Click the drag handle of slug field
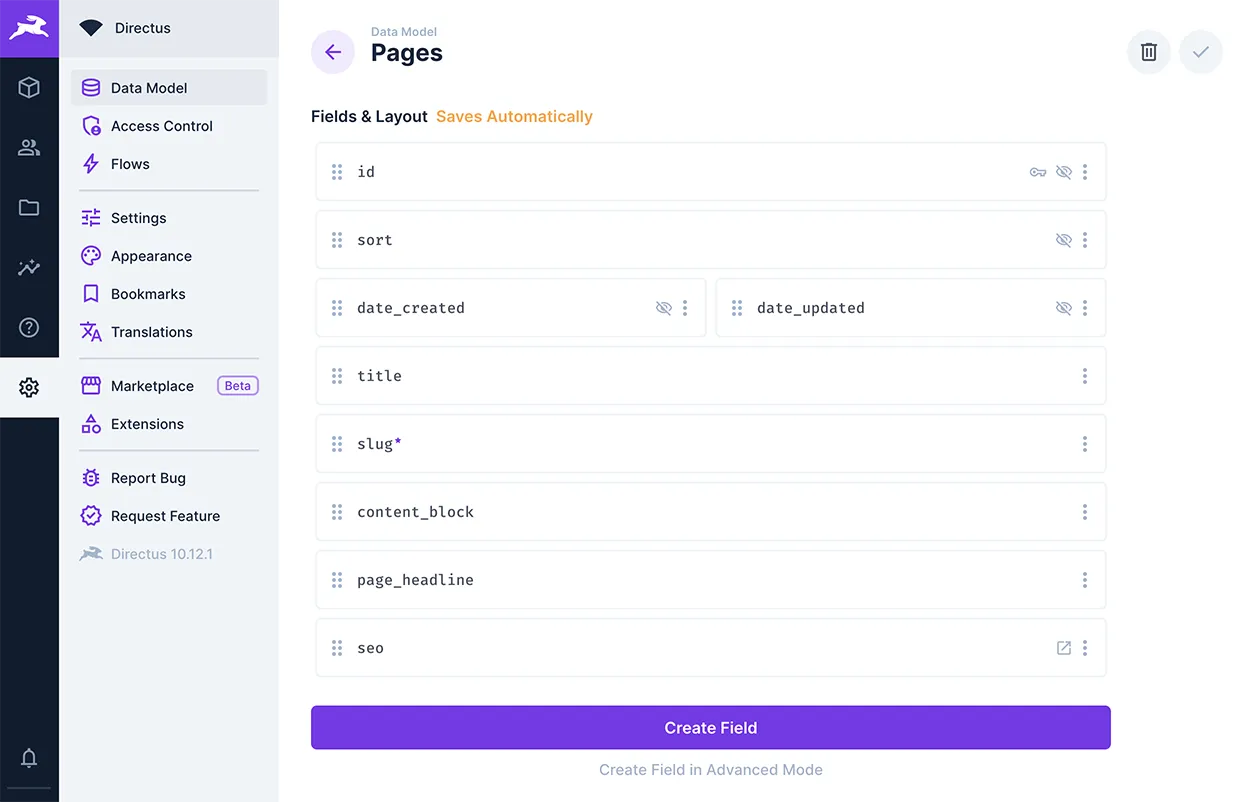 point(337,444)
